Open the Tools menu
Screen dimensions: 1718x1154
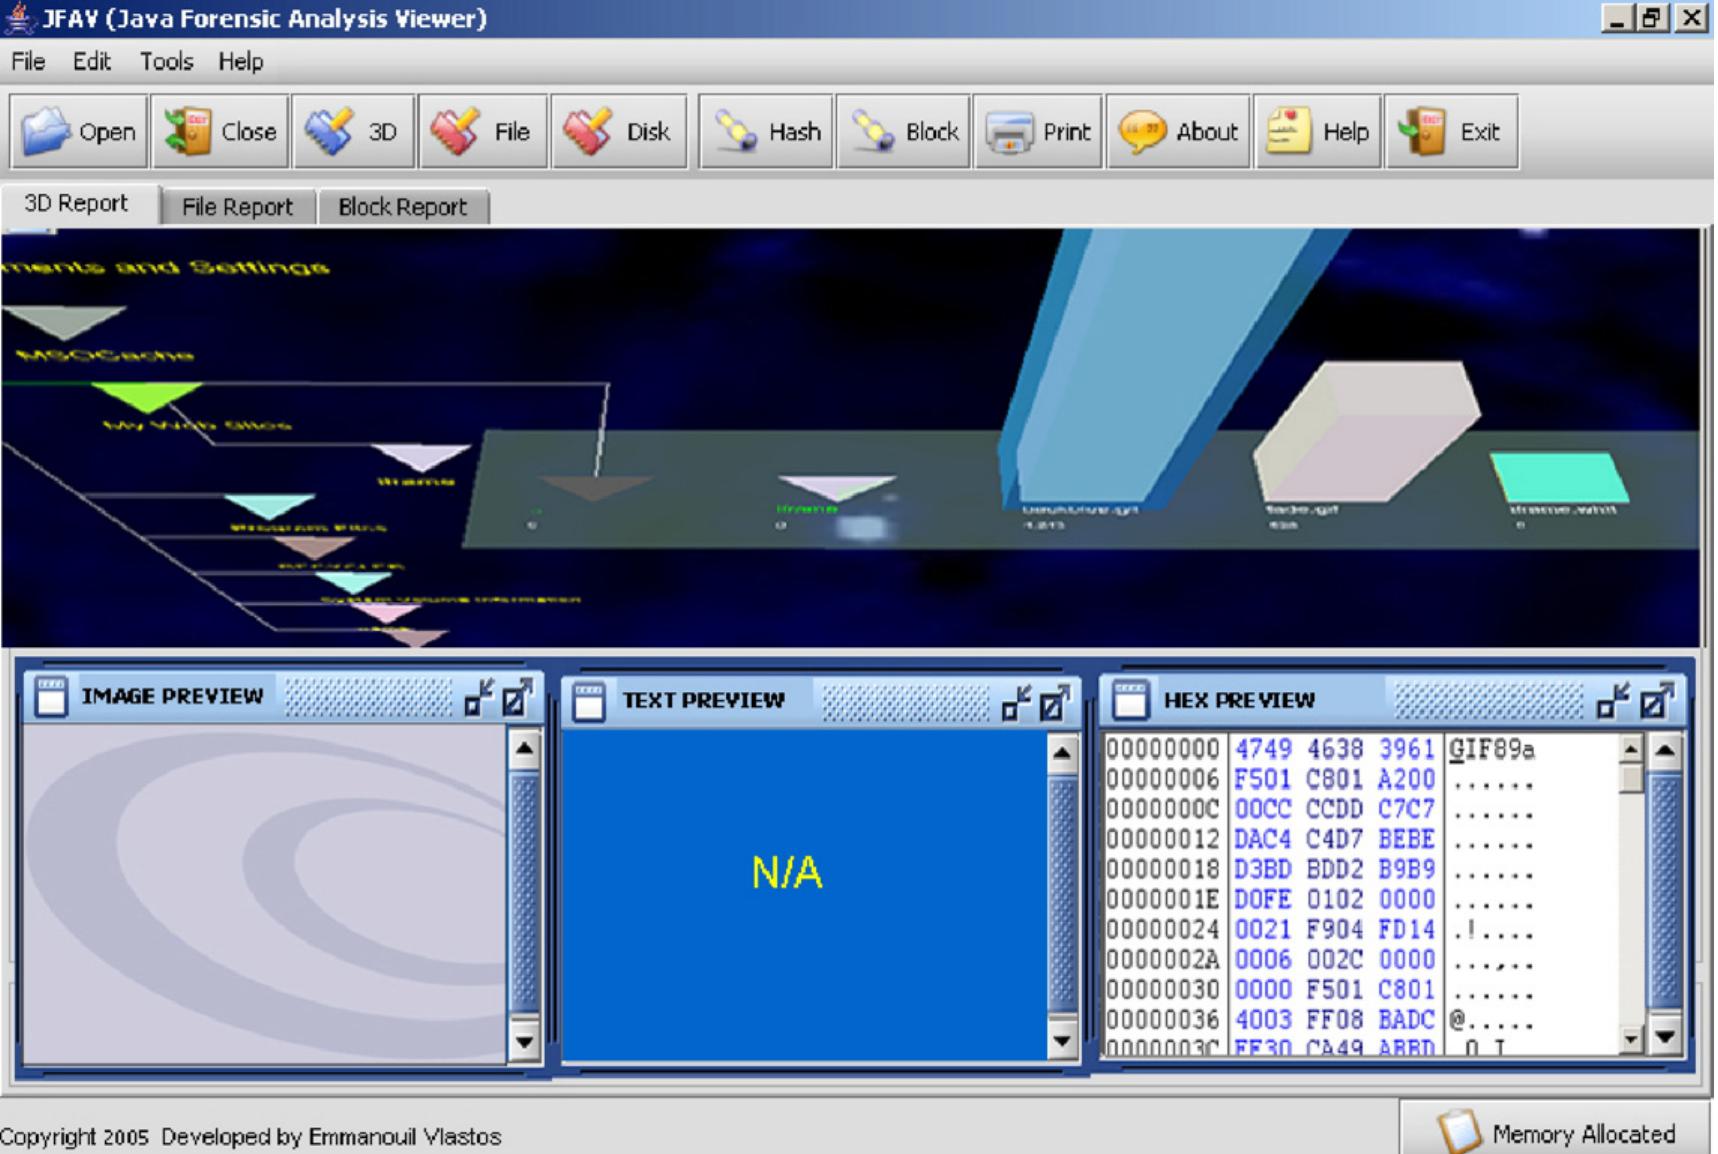pyautogui.click(x=166, y=62)
